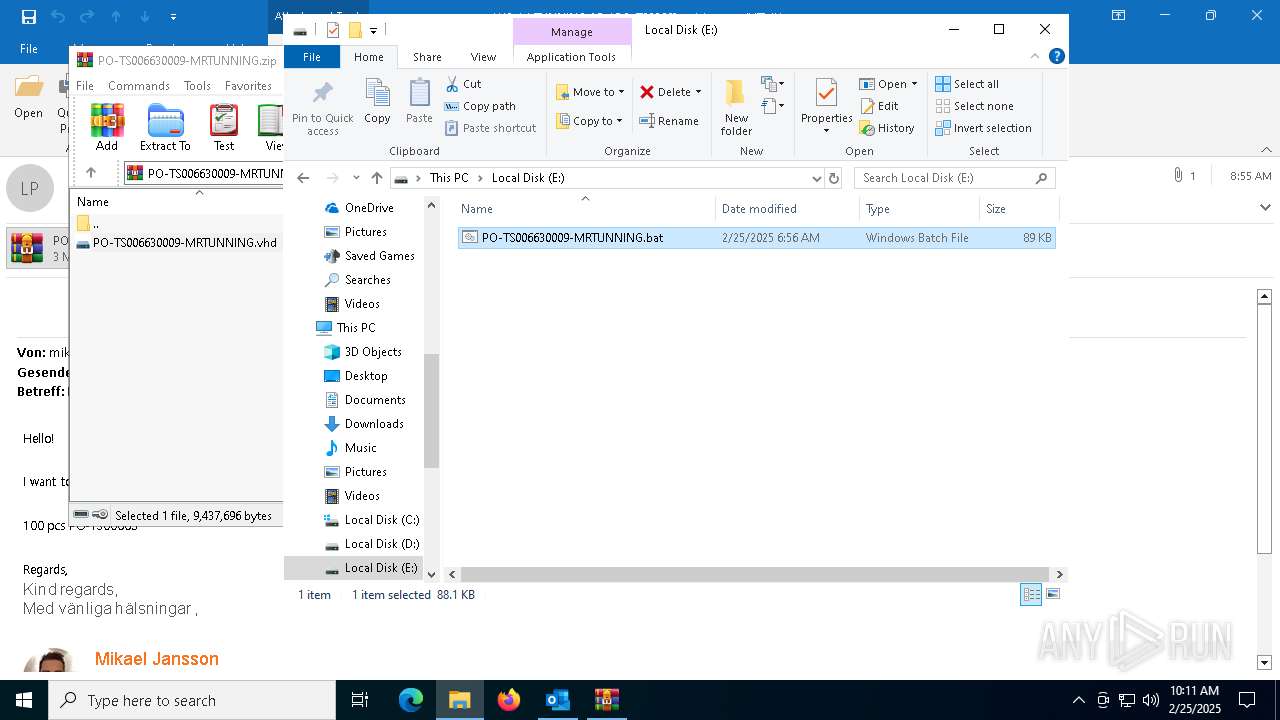Click Invert selection in ribbon
This screenshot has width=1280, height=720.
click(983, 128)
